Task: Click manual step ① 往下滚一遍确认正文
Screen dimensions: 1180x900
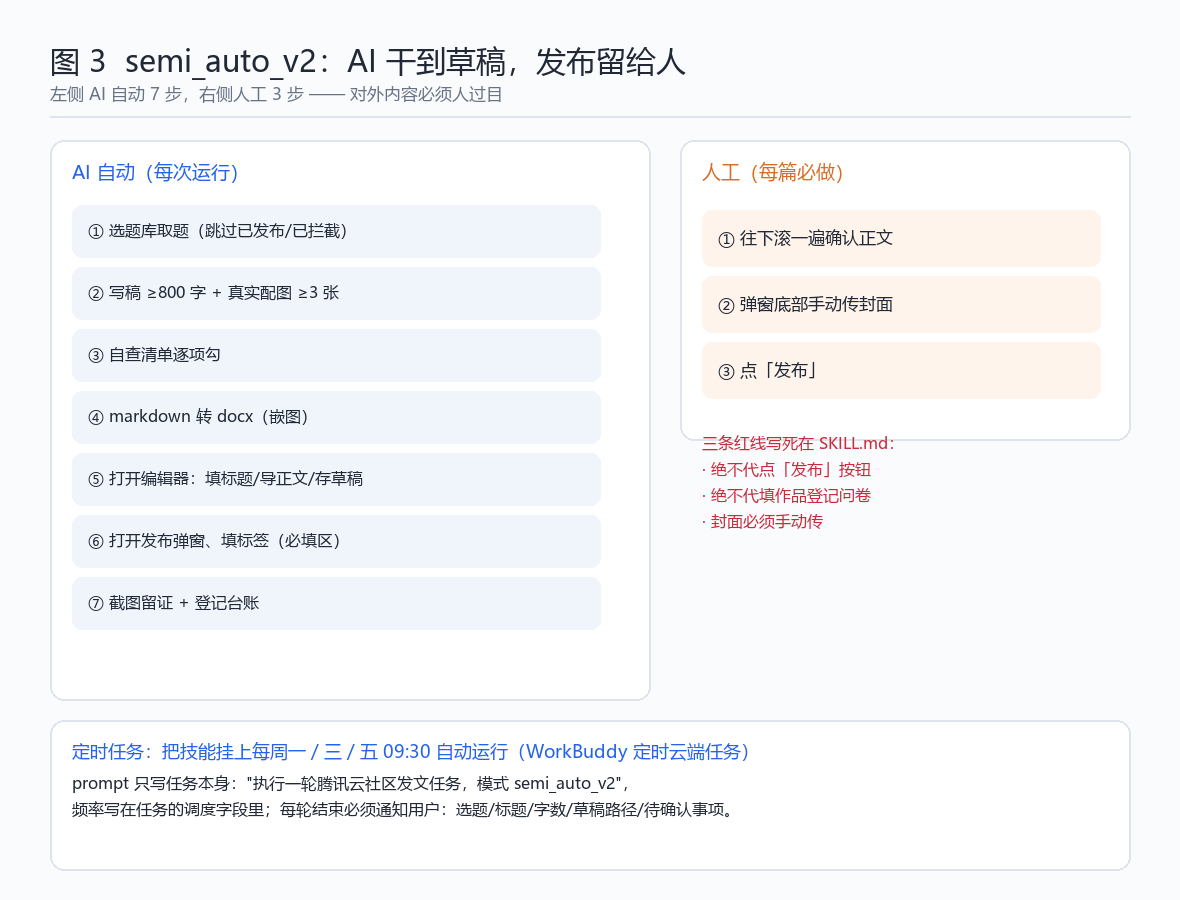Action: 901,239
